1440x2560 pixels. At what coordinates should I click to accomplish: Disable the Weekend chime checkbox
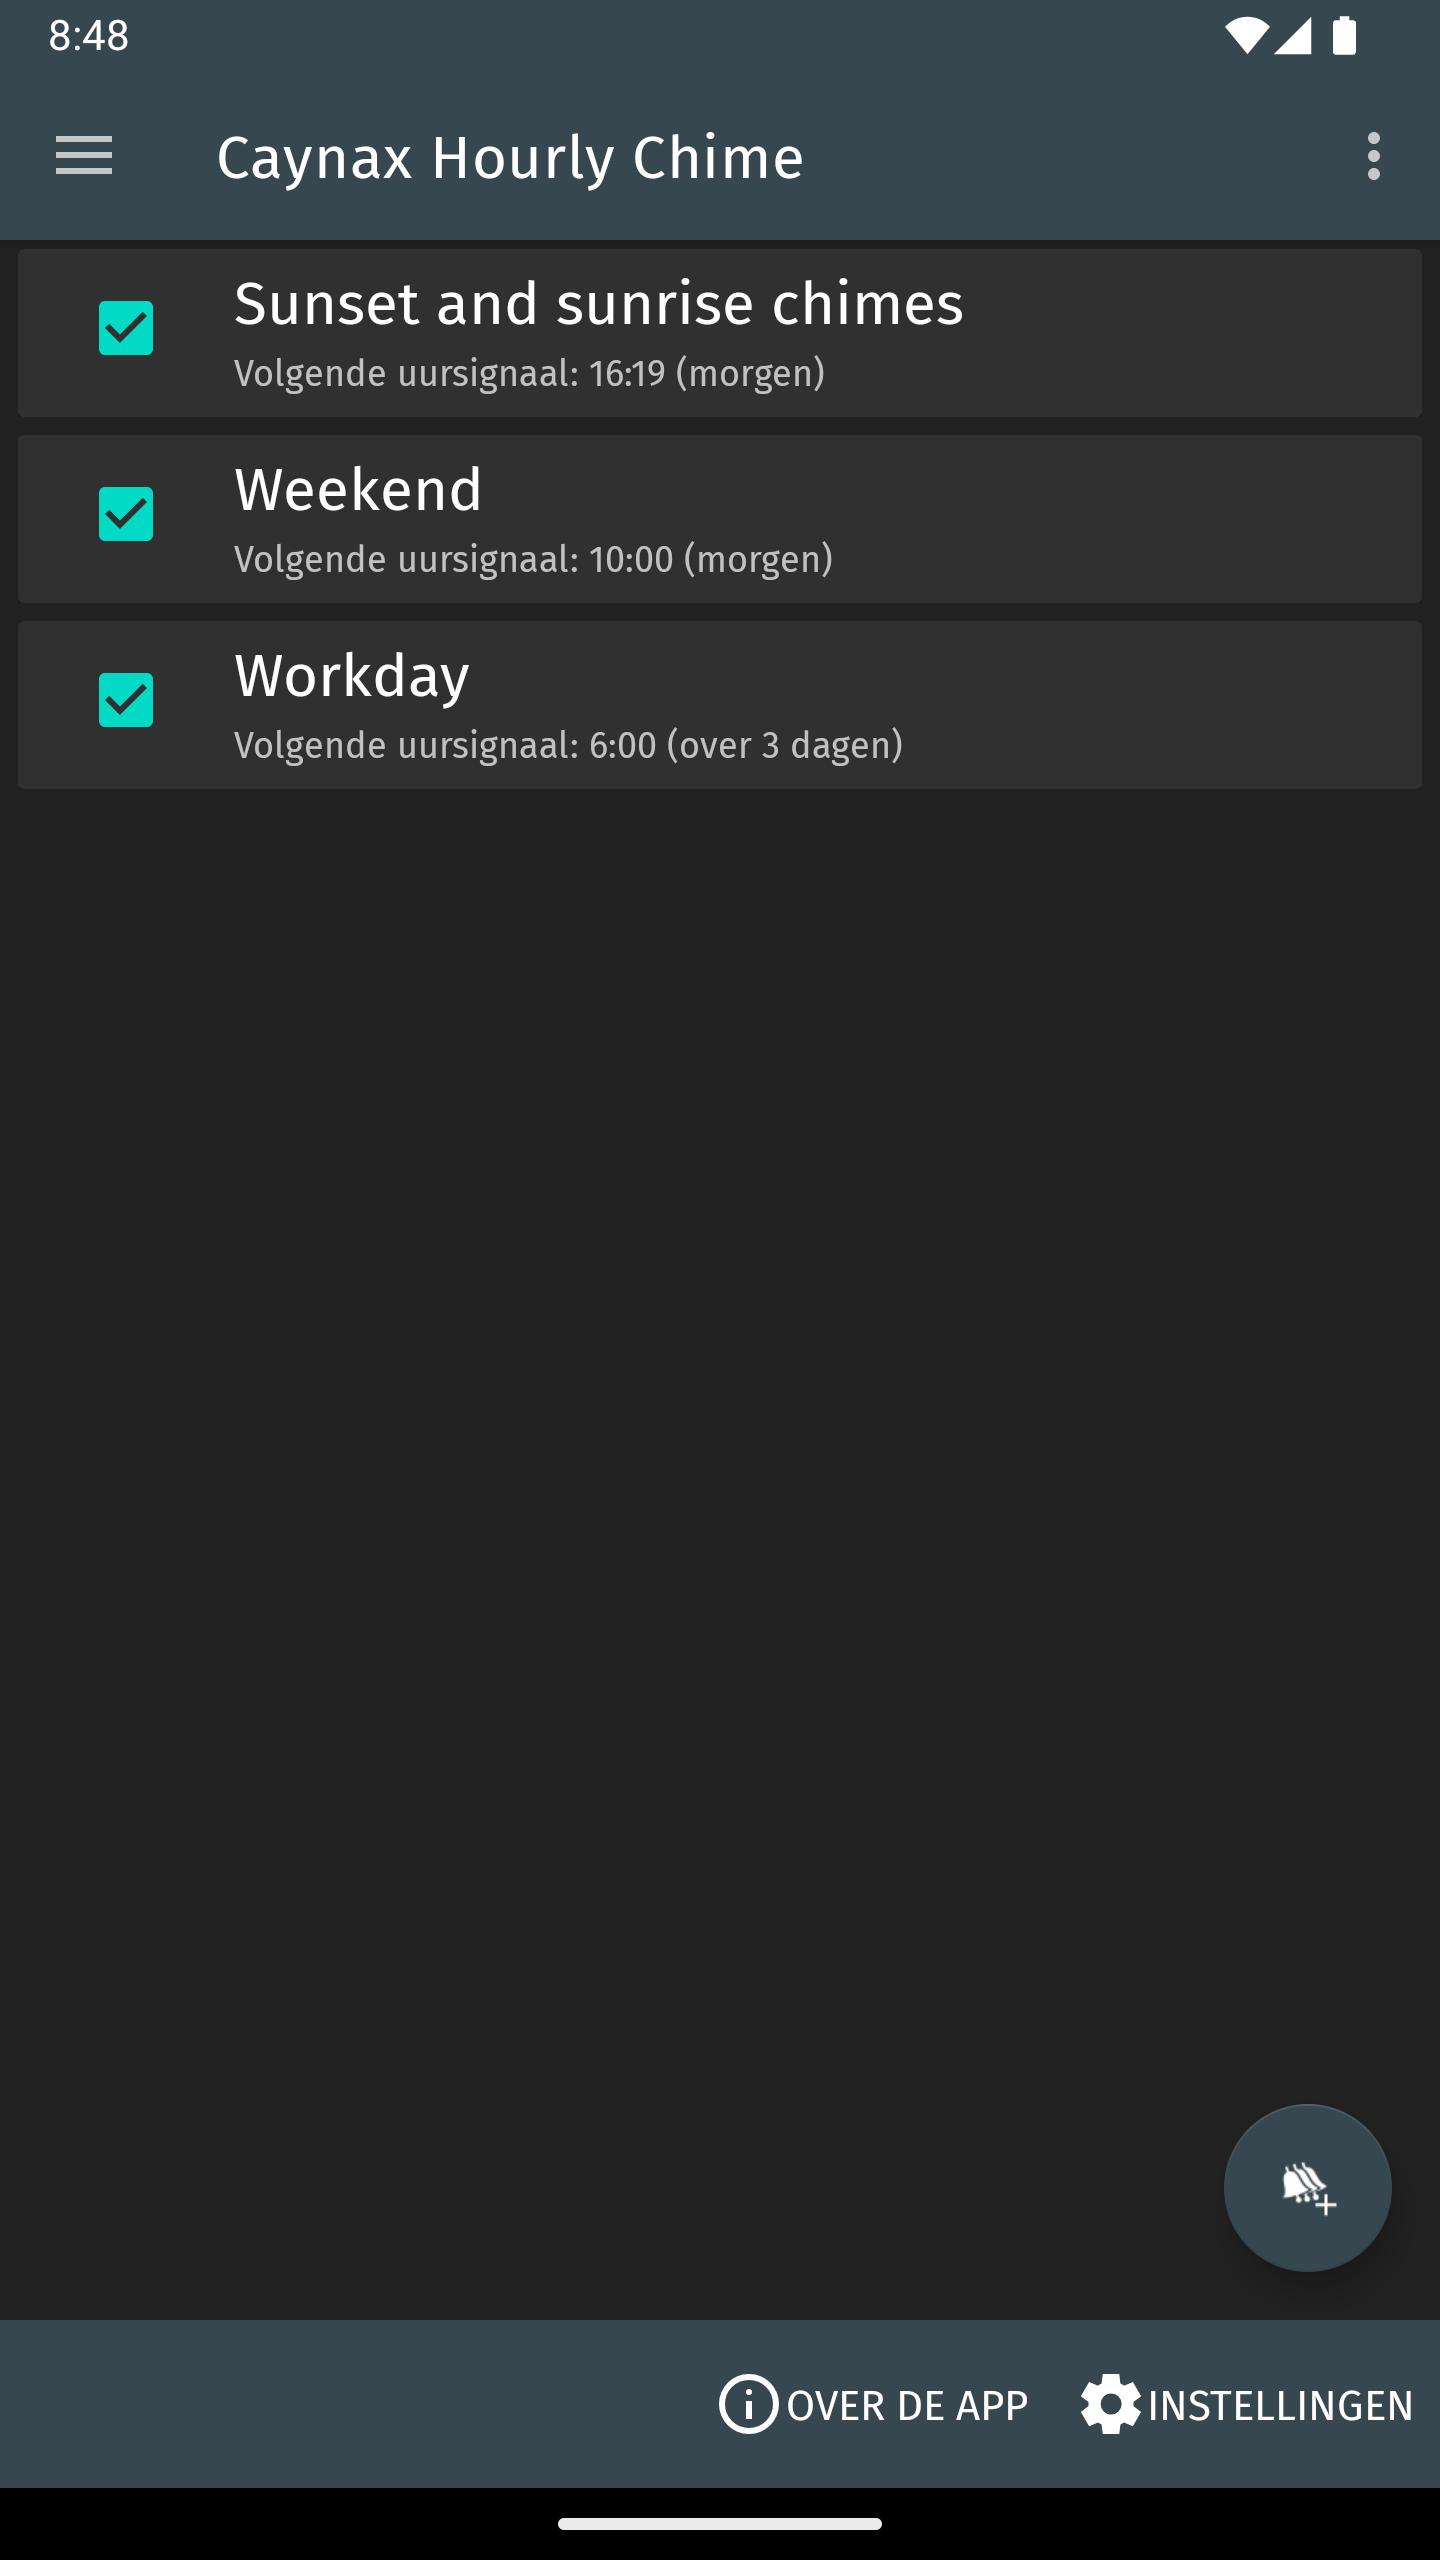click(126, 514)
